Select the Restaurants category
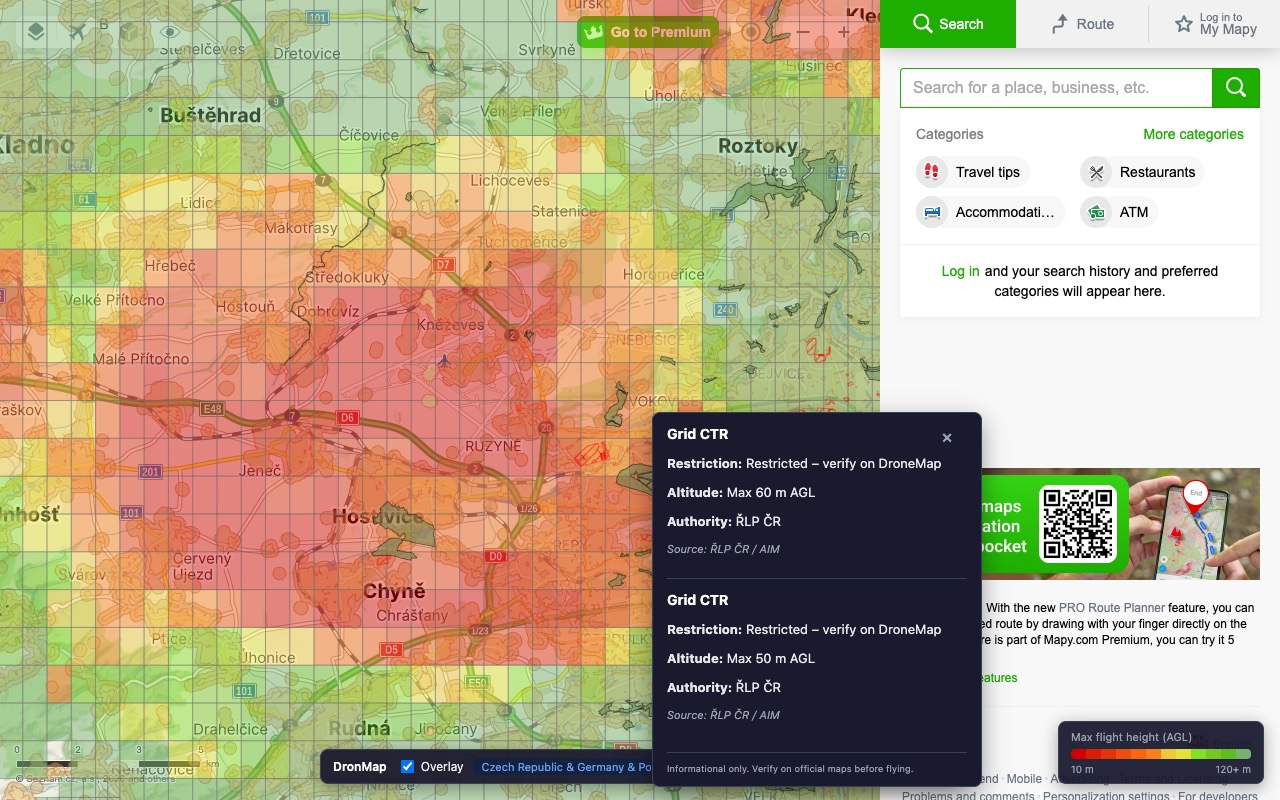 pyautogui.click(x=1142, y=172)
